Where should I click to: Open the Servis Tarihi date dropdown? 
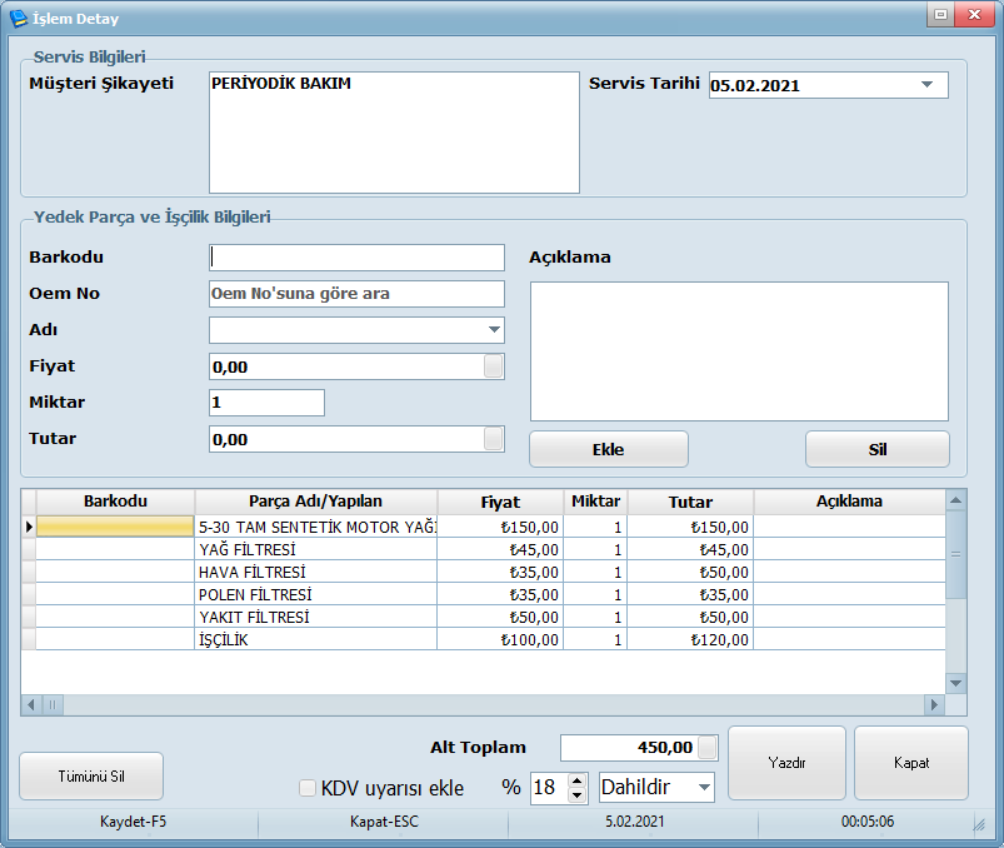pos(926,85)
